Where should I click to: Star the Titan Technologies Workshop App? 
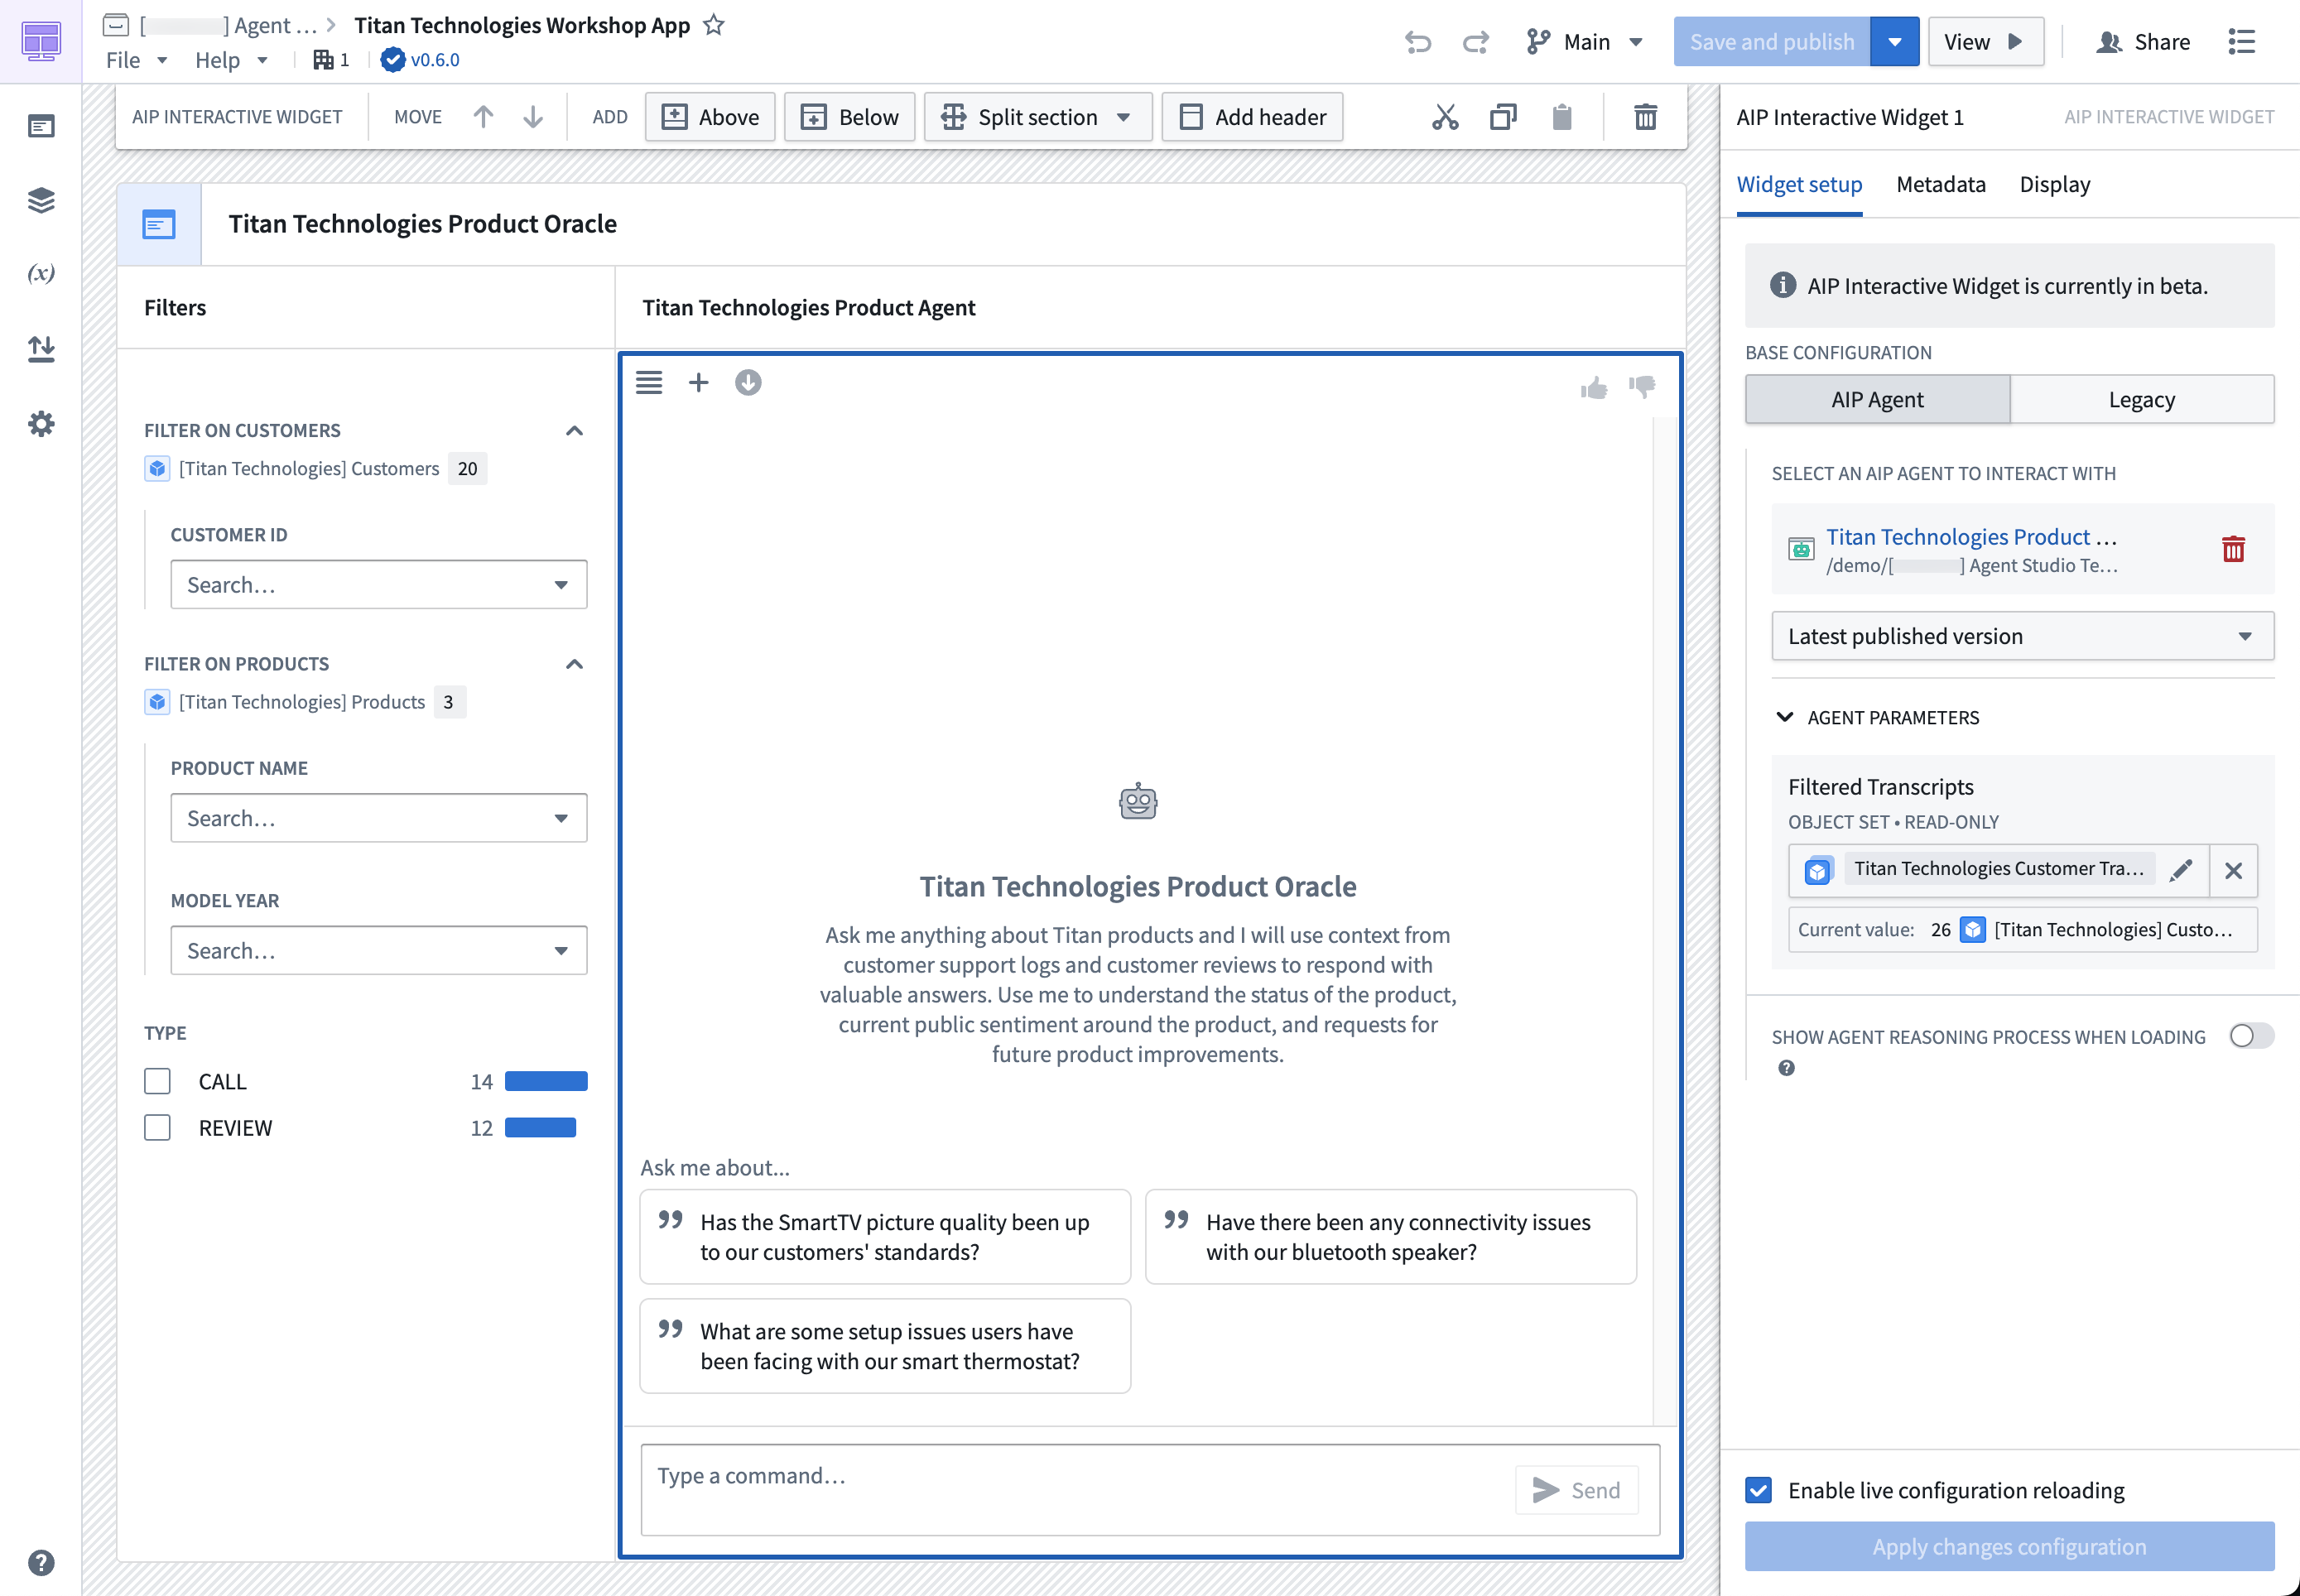[x=713, y=25]
